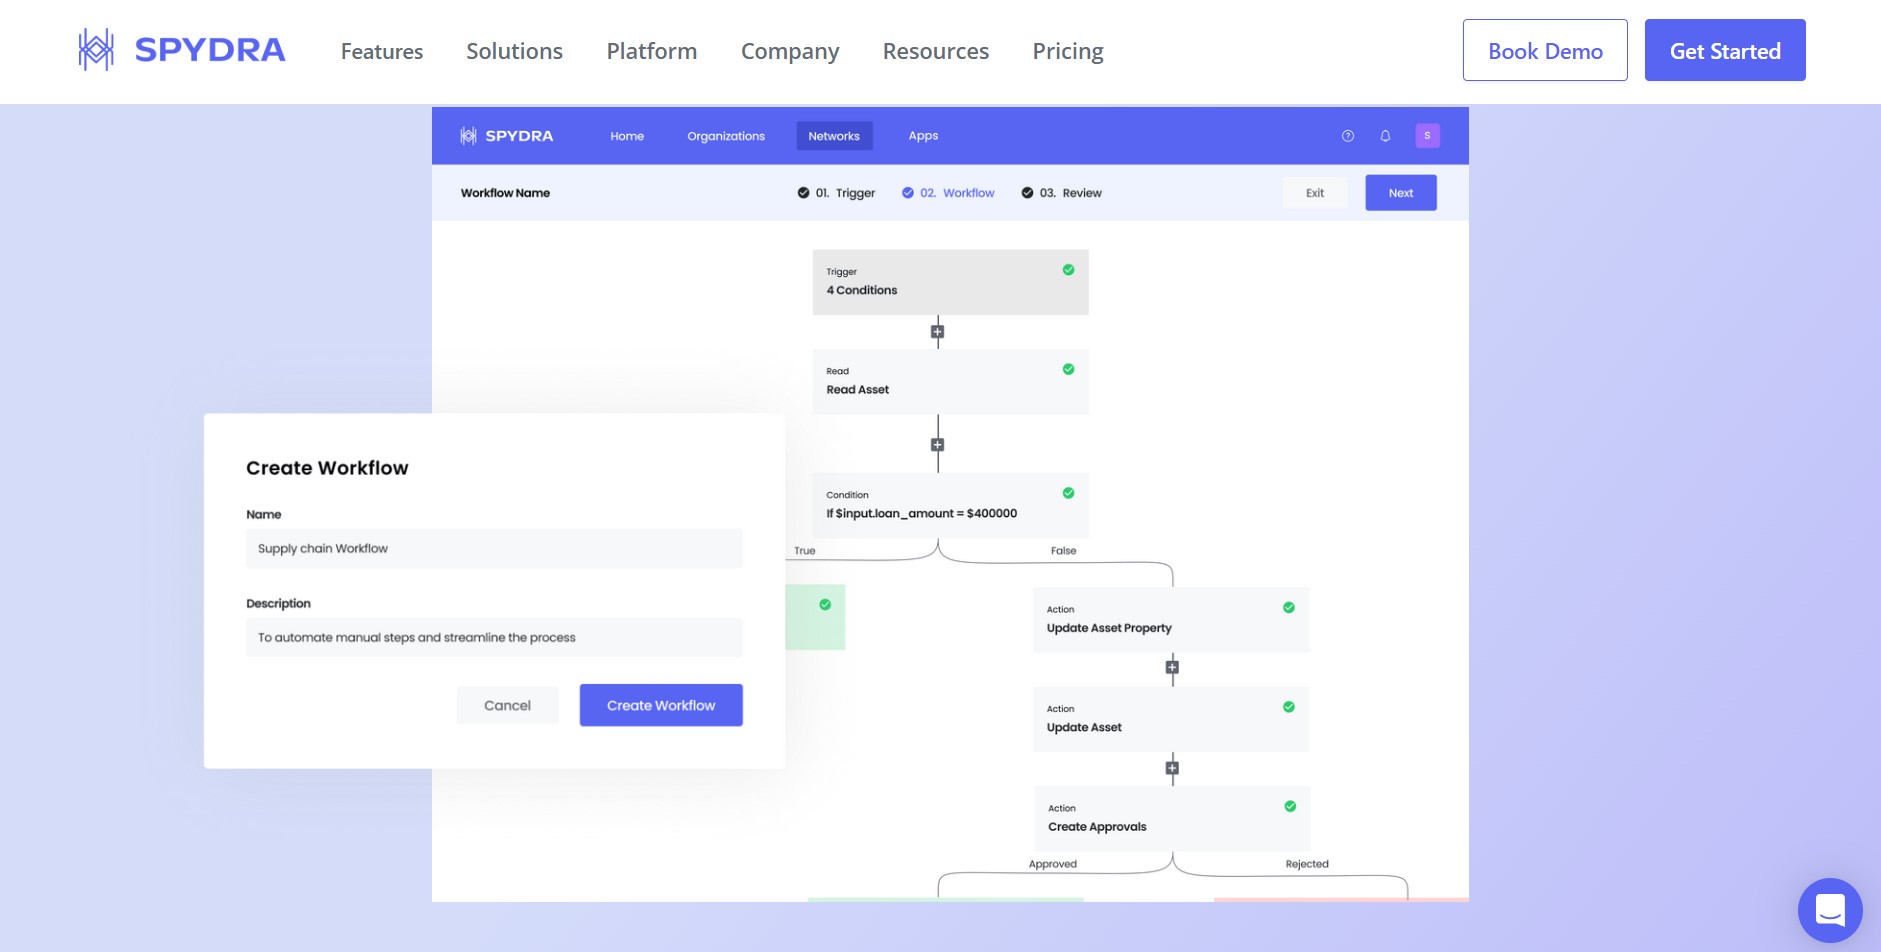
Task: Click the Get Started button
Action: tap(1724, 50)
